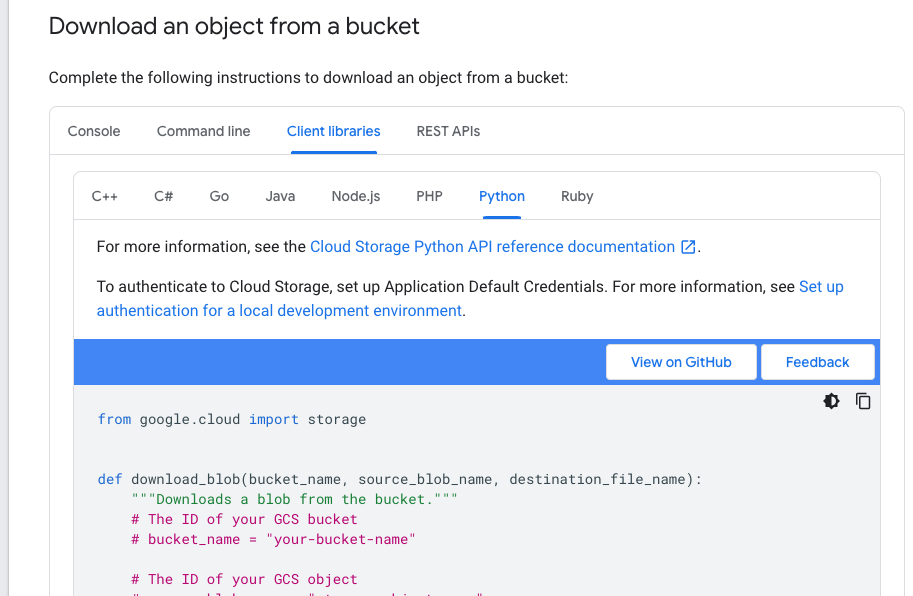Click external link icon after reference documentation
This screenshot has width=913, height=596.
pyautogui.click(x=688, y=247)
